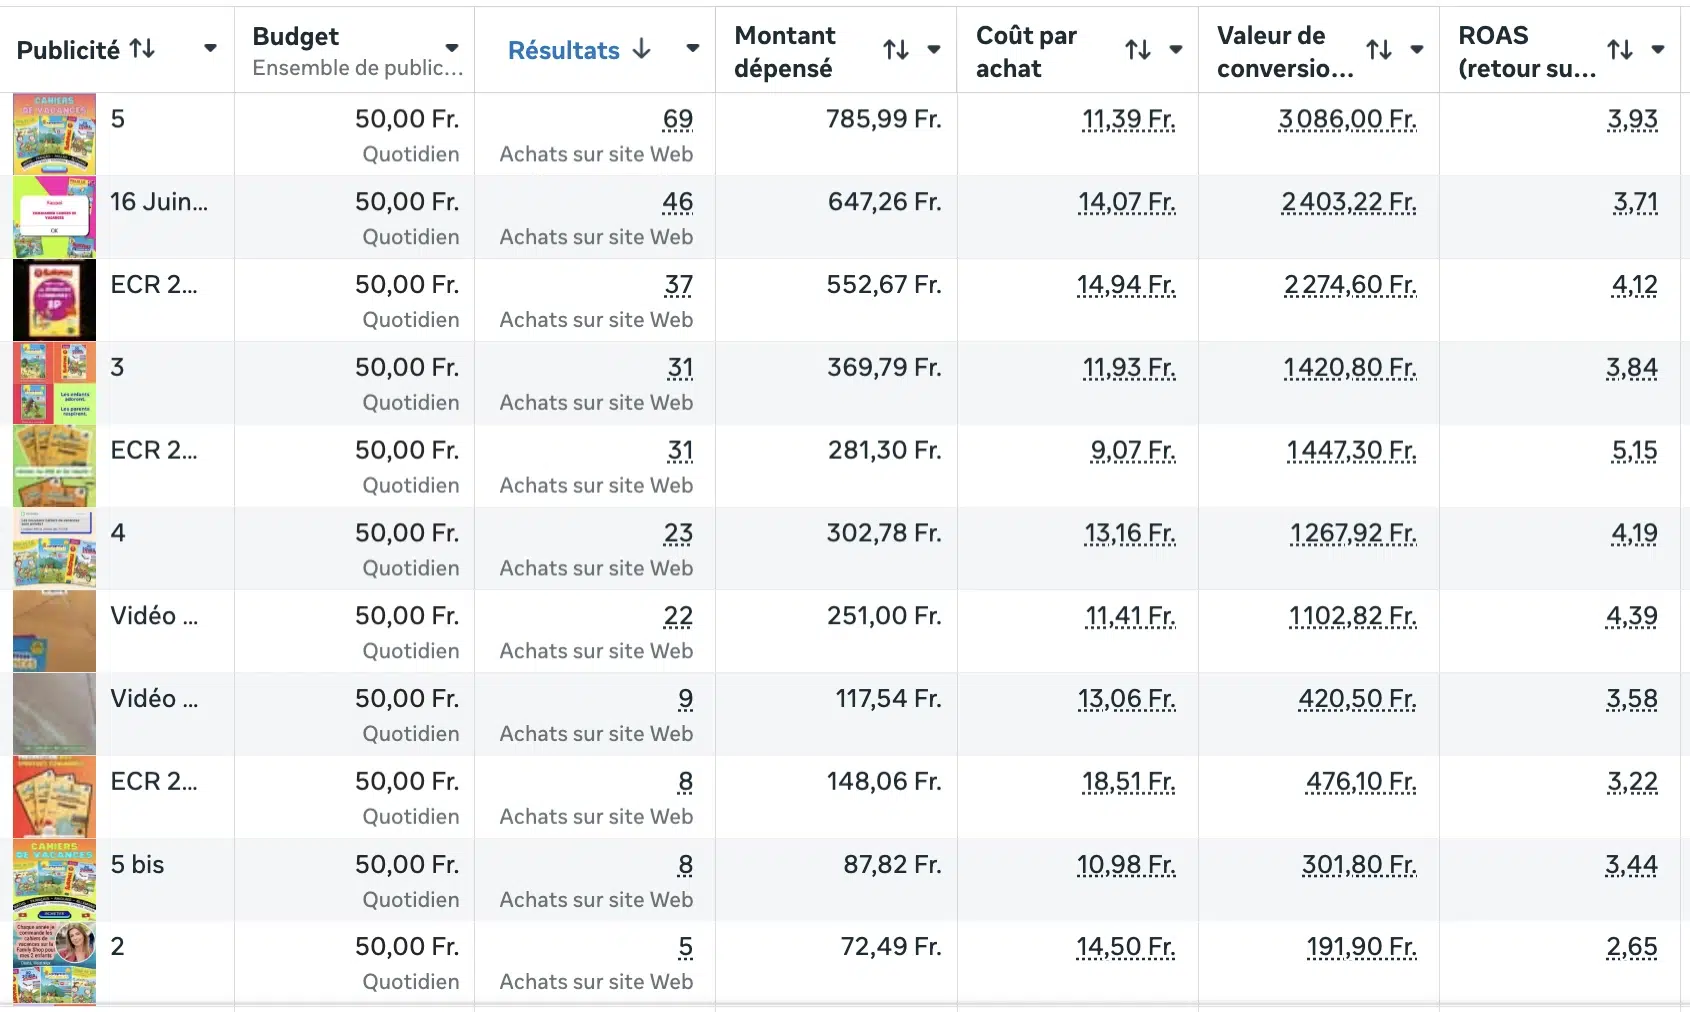The height and width of the screenshot is (1012, 1690).
Task: Click results value 46
Action: click(x=678, y=202)
